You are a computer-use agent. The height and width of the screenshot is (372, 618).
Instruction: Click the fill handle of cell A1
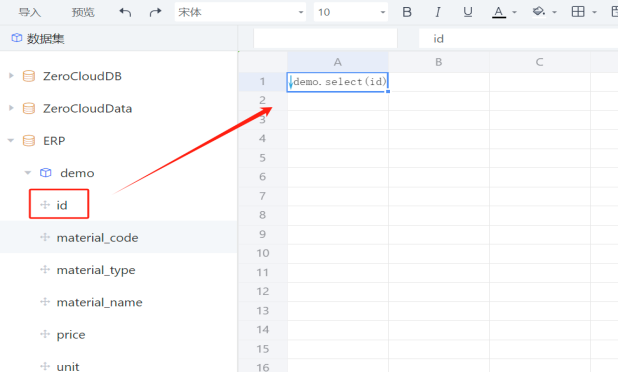[x=388, y=91]
